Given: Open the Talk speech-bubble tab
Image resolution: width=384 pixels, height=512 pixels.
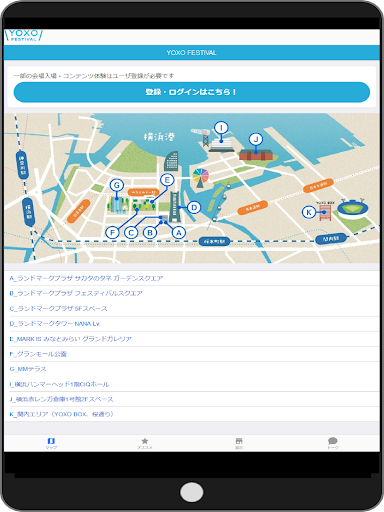Looking at the screenshot, I should coord(333,443).
